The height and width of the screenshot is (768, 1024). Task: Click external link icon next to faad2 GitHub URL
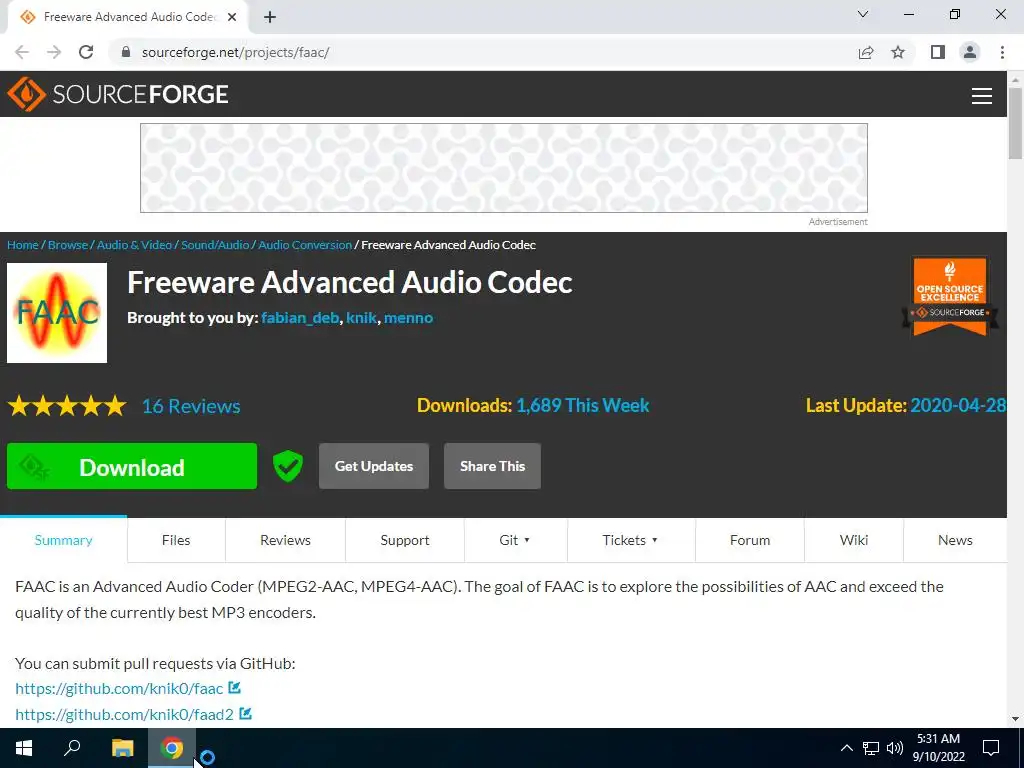pyautogui.click(x=246, y=714)
